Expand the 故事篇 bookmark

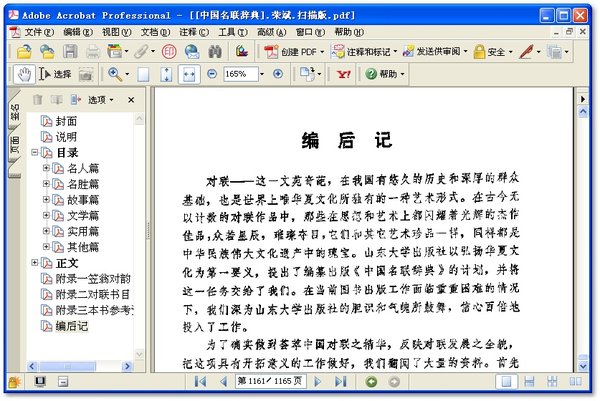[x=46, y=199]
